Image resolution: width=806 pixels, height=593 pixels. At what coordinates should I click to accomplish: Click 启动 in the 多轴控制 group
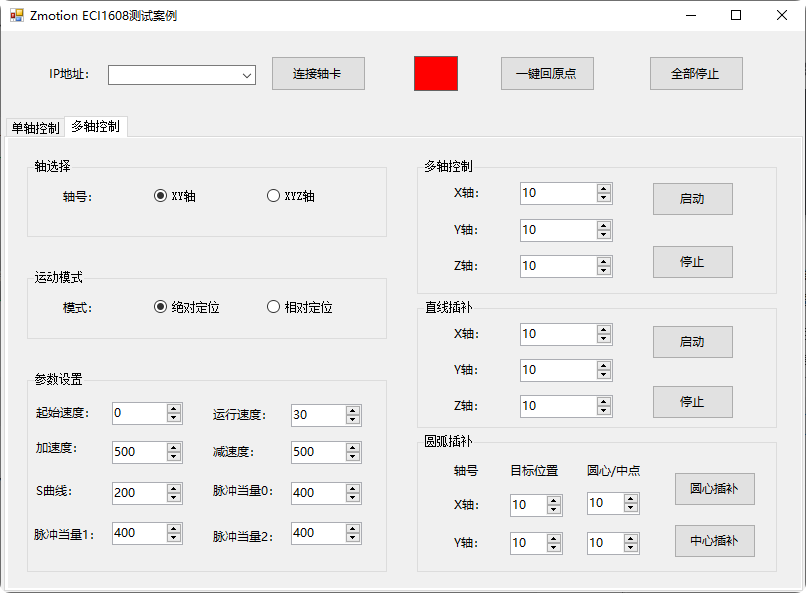pyautogui.click(x=692, y=199)
